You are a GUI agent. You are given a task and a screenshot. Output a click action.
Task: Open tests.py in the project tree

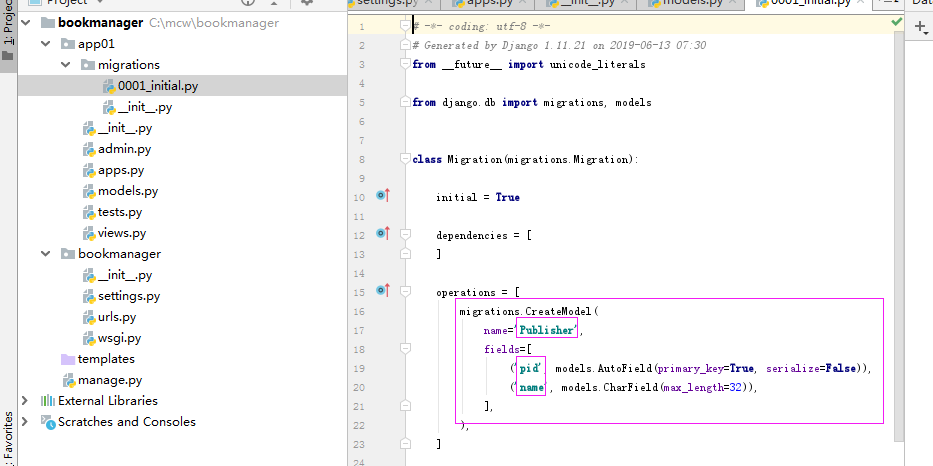[x=120, y=212]
